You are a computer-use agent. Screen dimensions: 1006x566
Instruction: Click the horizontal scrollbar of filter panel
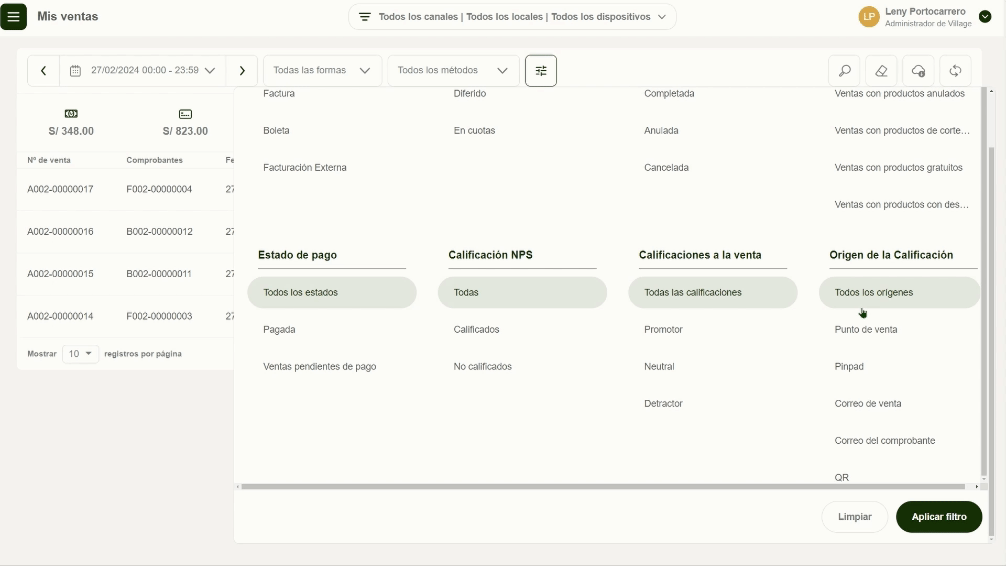pos(602,487)
